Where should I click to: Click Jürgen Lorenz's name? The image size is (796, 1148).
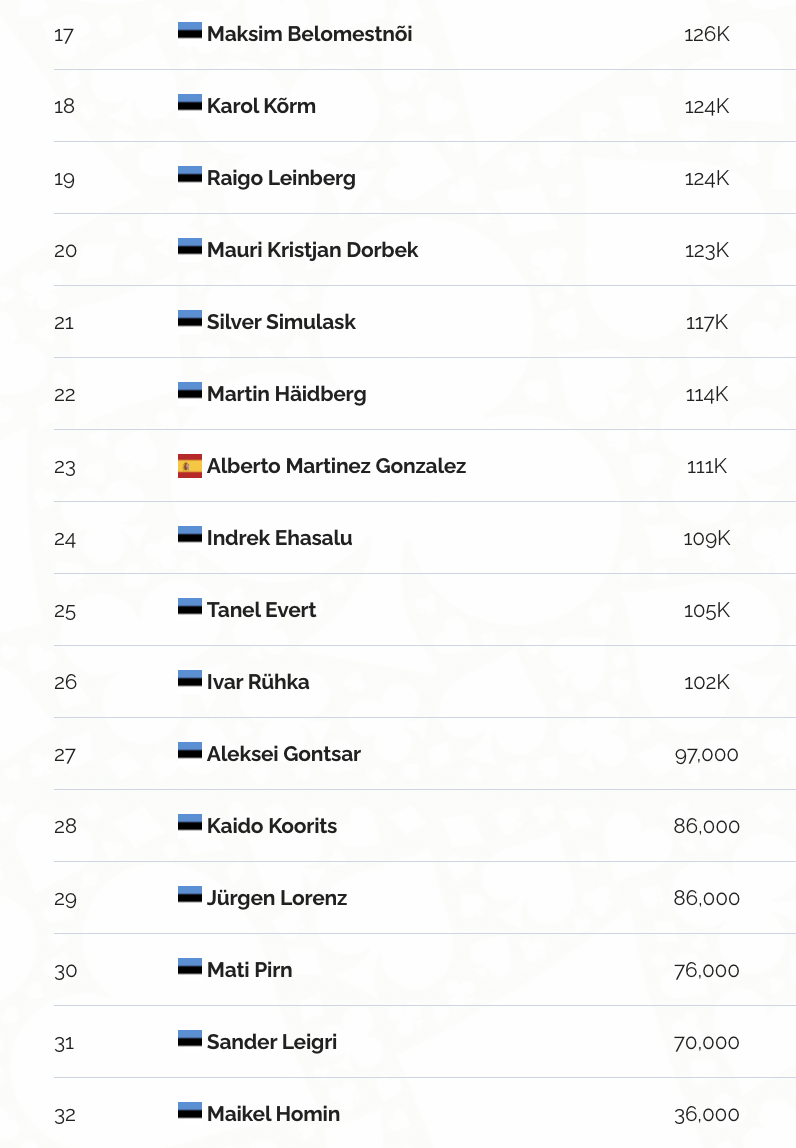pyautogui.click(x=277, y=898)
